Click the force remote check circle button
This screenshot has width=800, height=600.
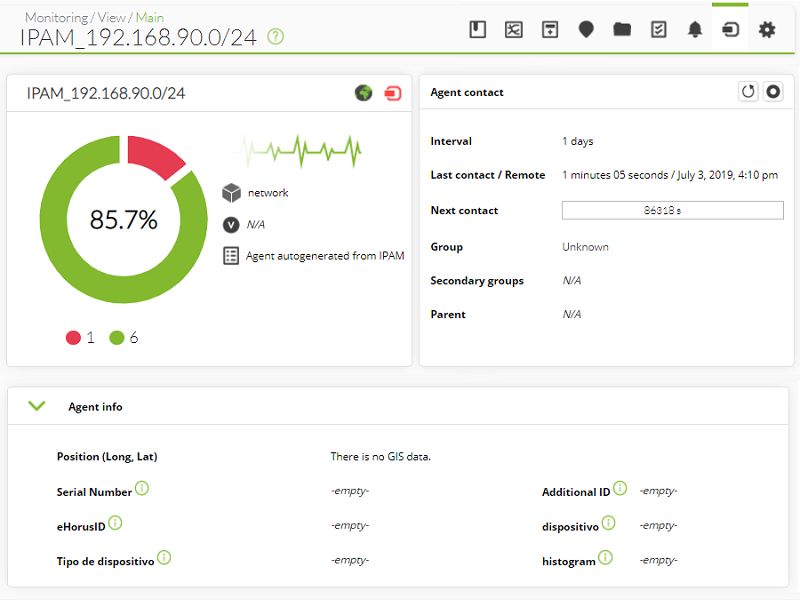[773, 92]
